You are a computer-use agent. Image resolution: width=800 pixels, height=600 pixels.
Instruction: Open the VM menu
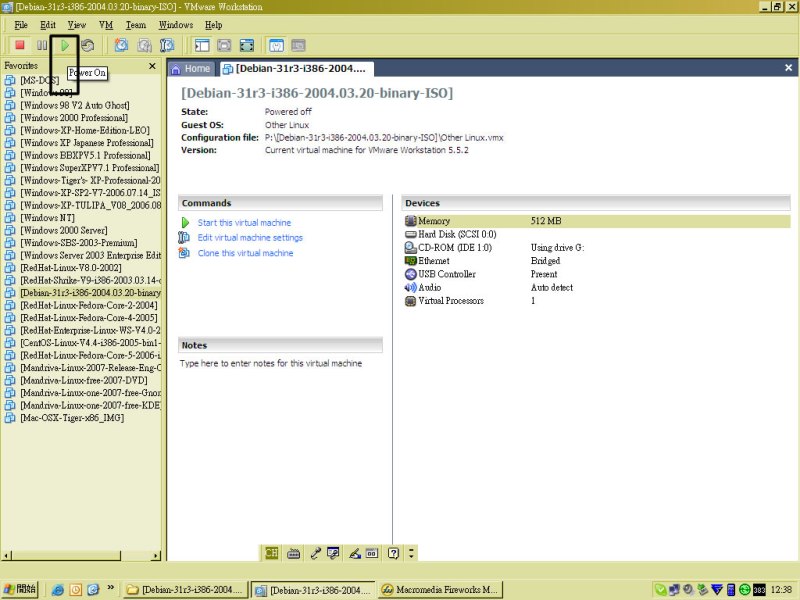[x=106, y=25]
